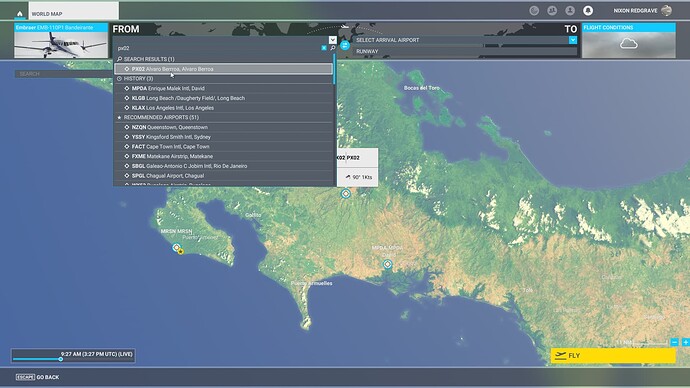This screenshot has height=388, width=690.
Task: Adjust the map zoom scale slider
Action: click(x=650, y=343)
